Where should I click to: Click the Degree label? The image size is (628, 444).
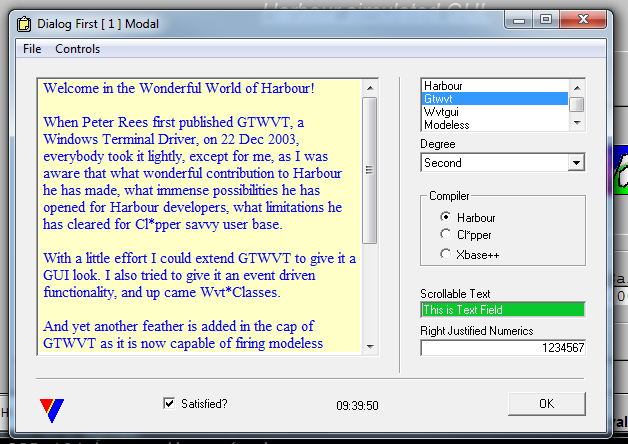click(x=438, y=144)
